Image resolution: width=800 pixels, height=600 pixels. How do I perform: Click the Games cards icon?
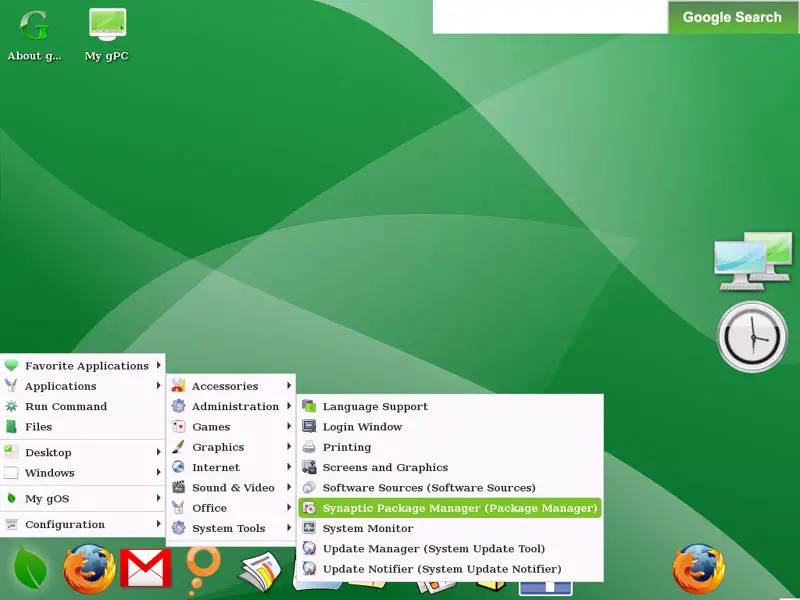tap(178, 427)
